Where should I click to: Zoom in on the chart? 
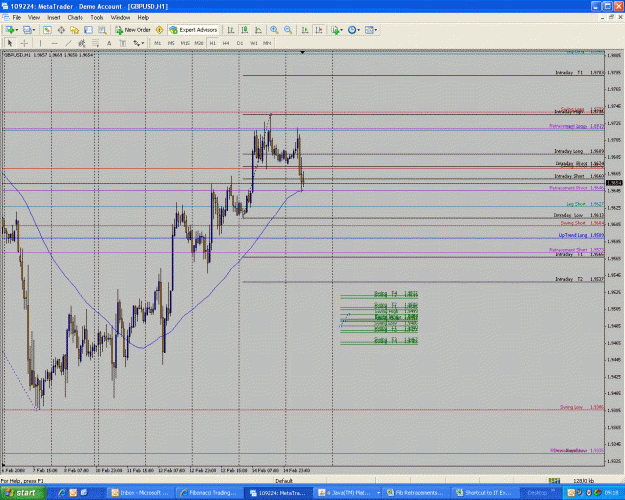274,30
